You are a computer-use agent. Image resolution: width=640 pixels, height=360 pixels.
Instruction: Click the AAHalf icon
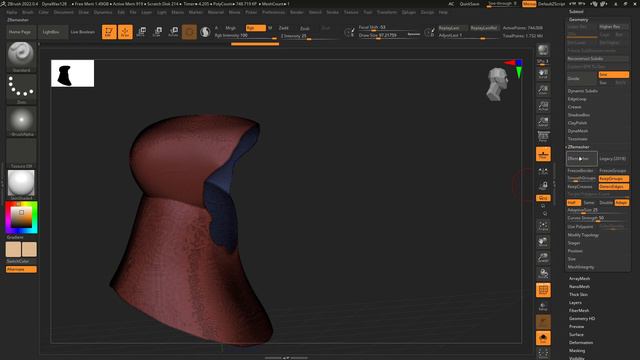click(x=543, y=121)
